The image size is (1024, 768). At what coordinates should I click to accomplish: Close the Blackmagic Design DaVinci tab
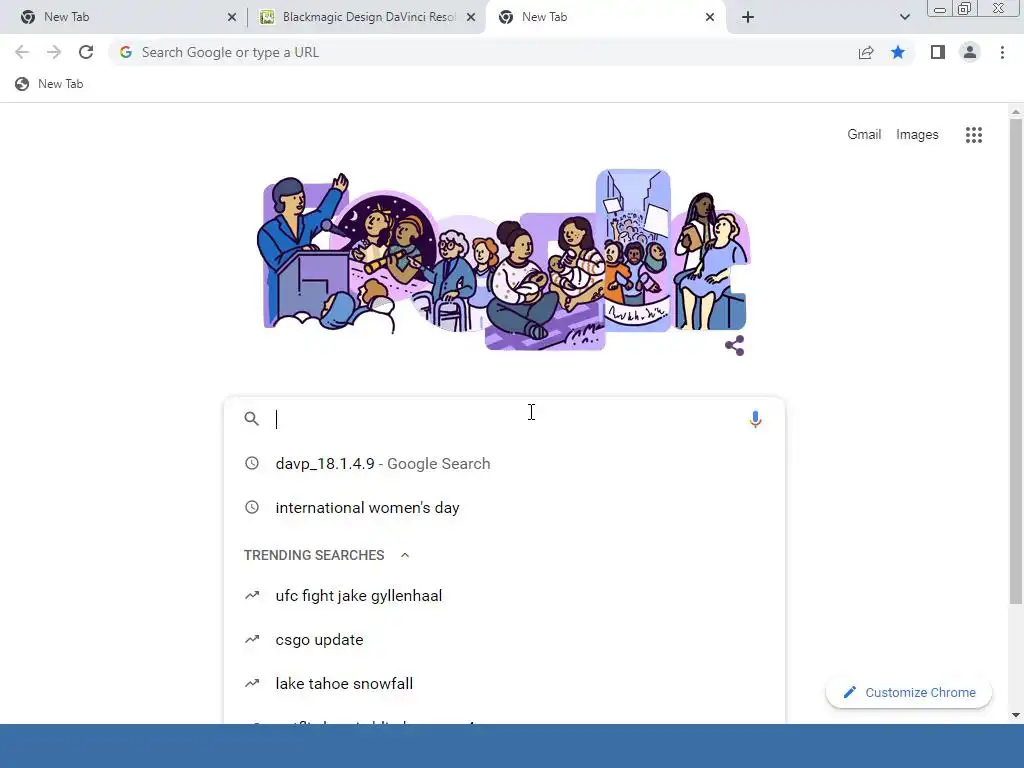(471, 17)
